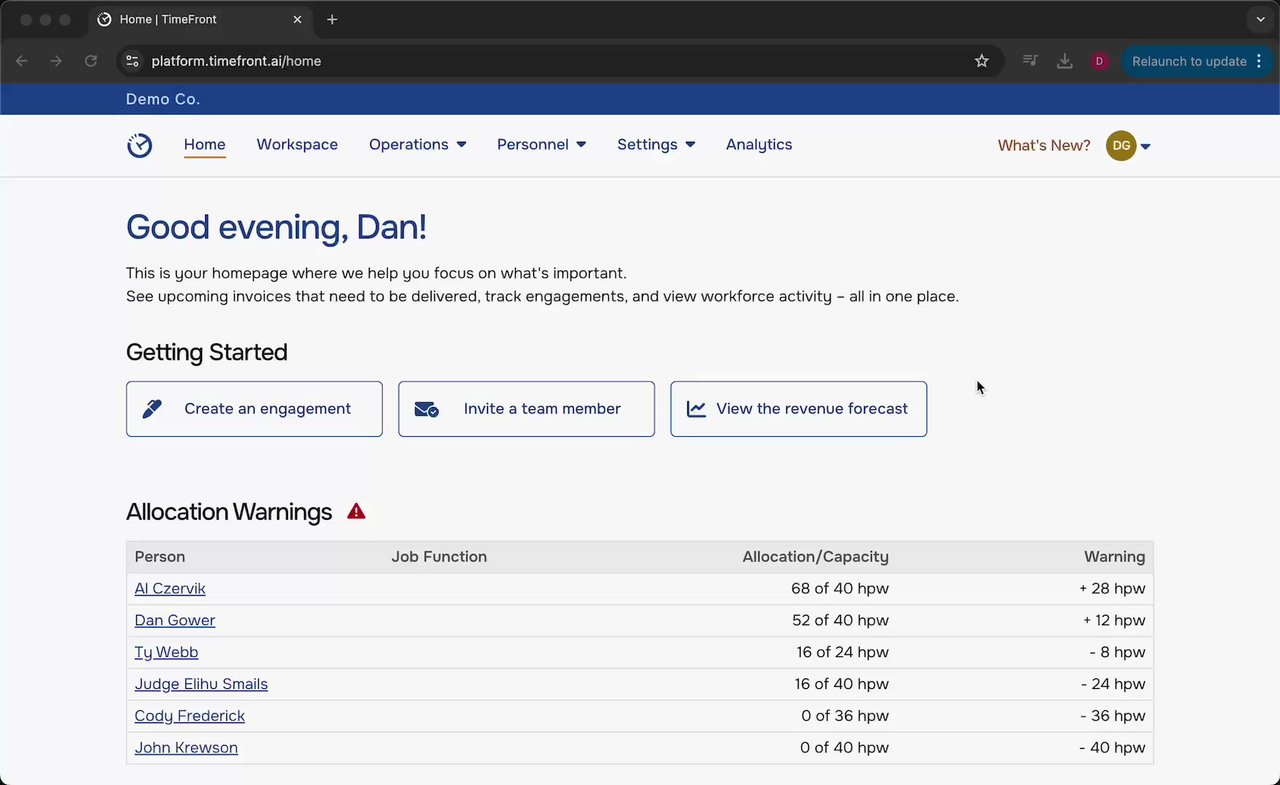Expand the Personnel dropdown menu

point(541,145)
